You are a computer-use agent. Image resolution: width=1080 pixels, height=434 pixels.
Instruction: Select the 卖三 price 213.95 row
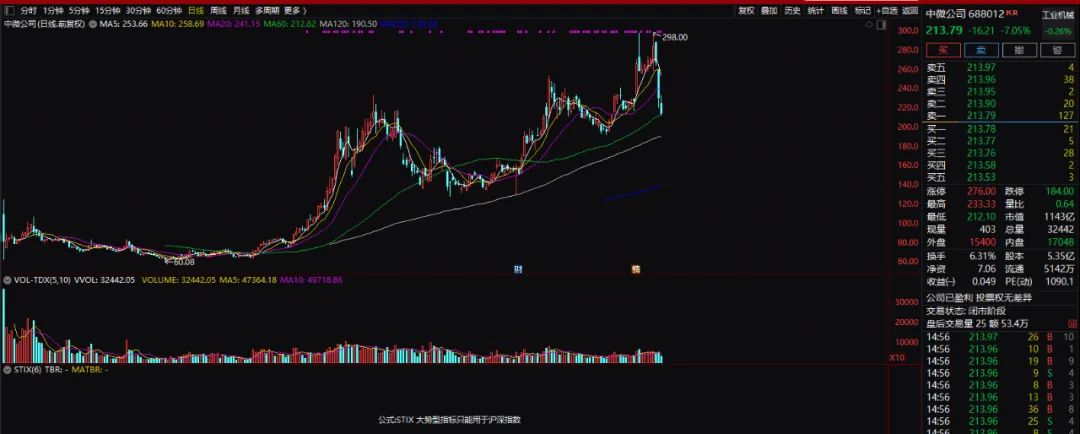coord(999,92)
